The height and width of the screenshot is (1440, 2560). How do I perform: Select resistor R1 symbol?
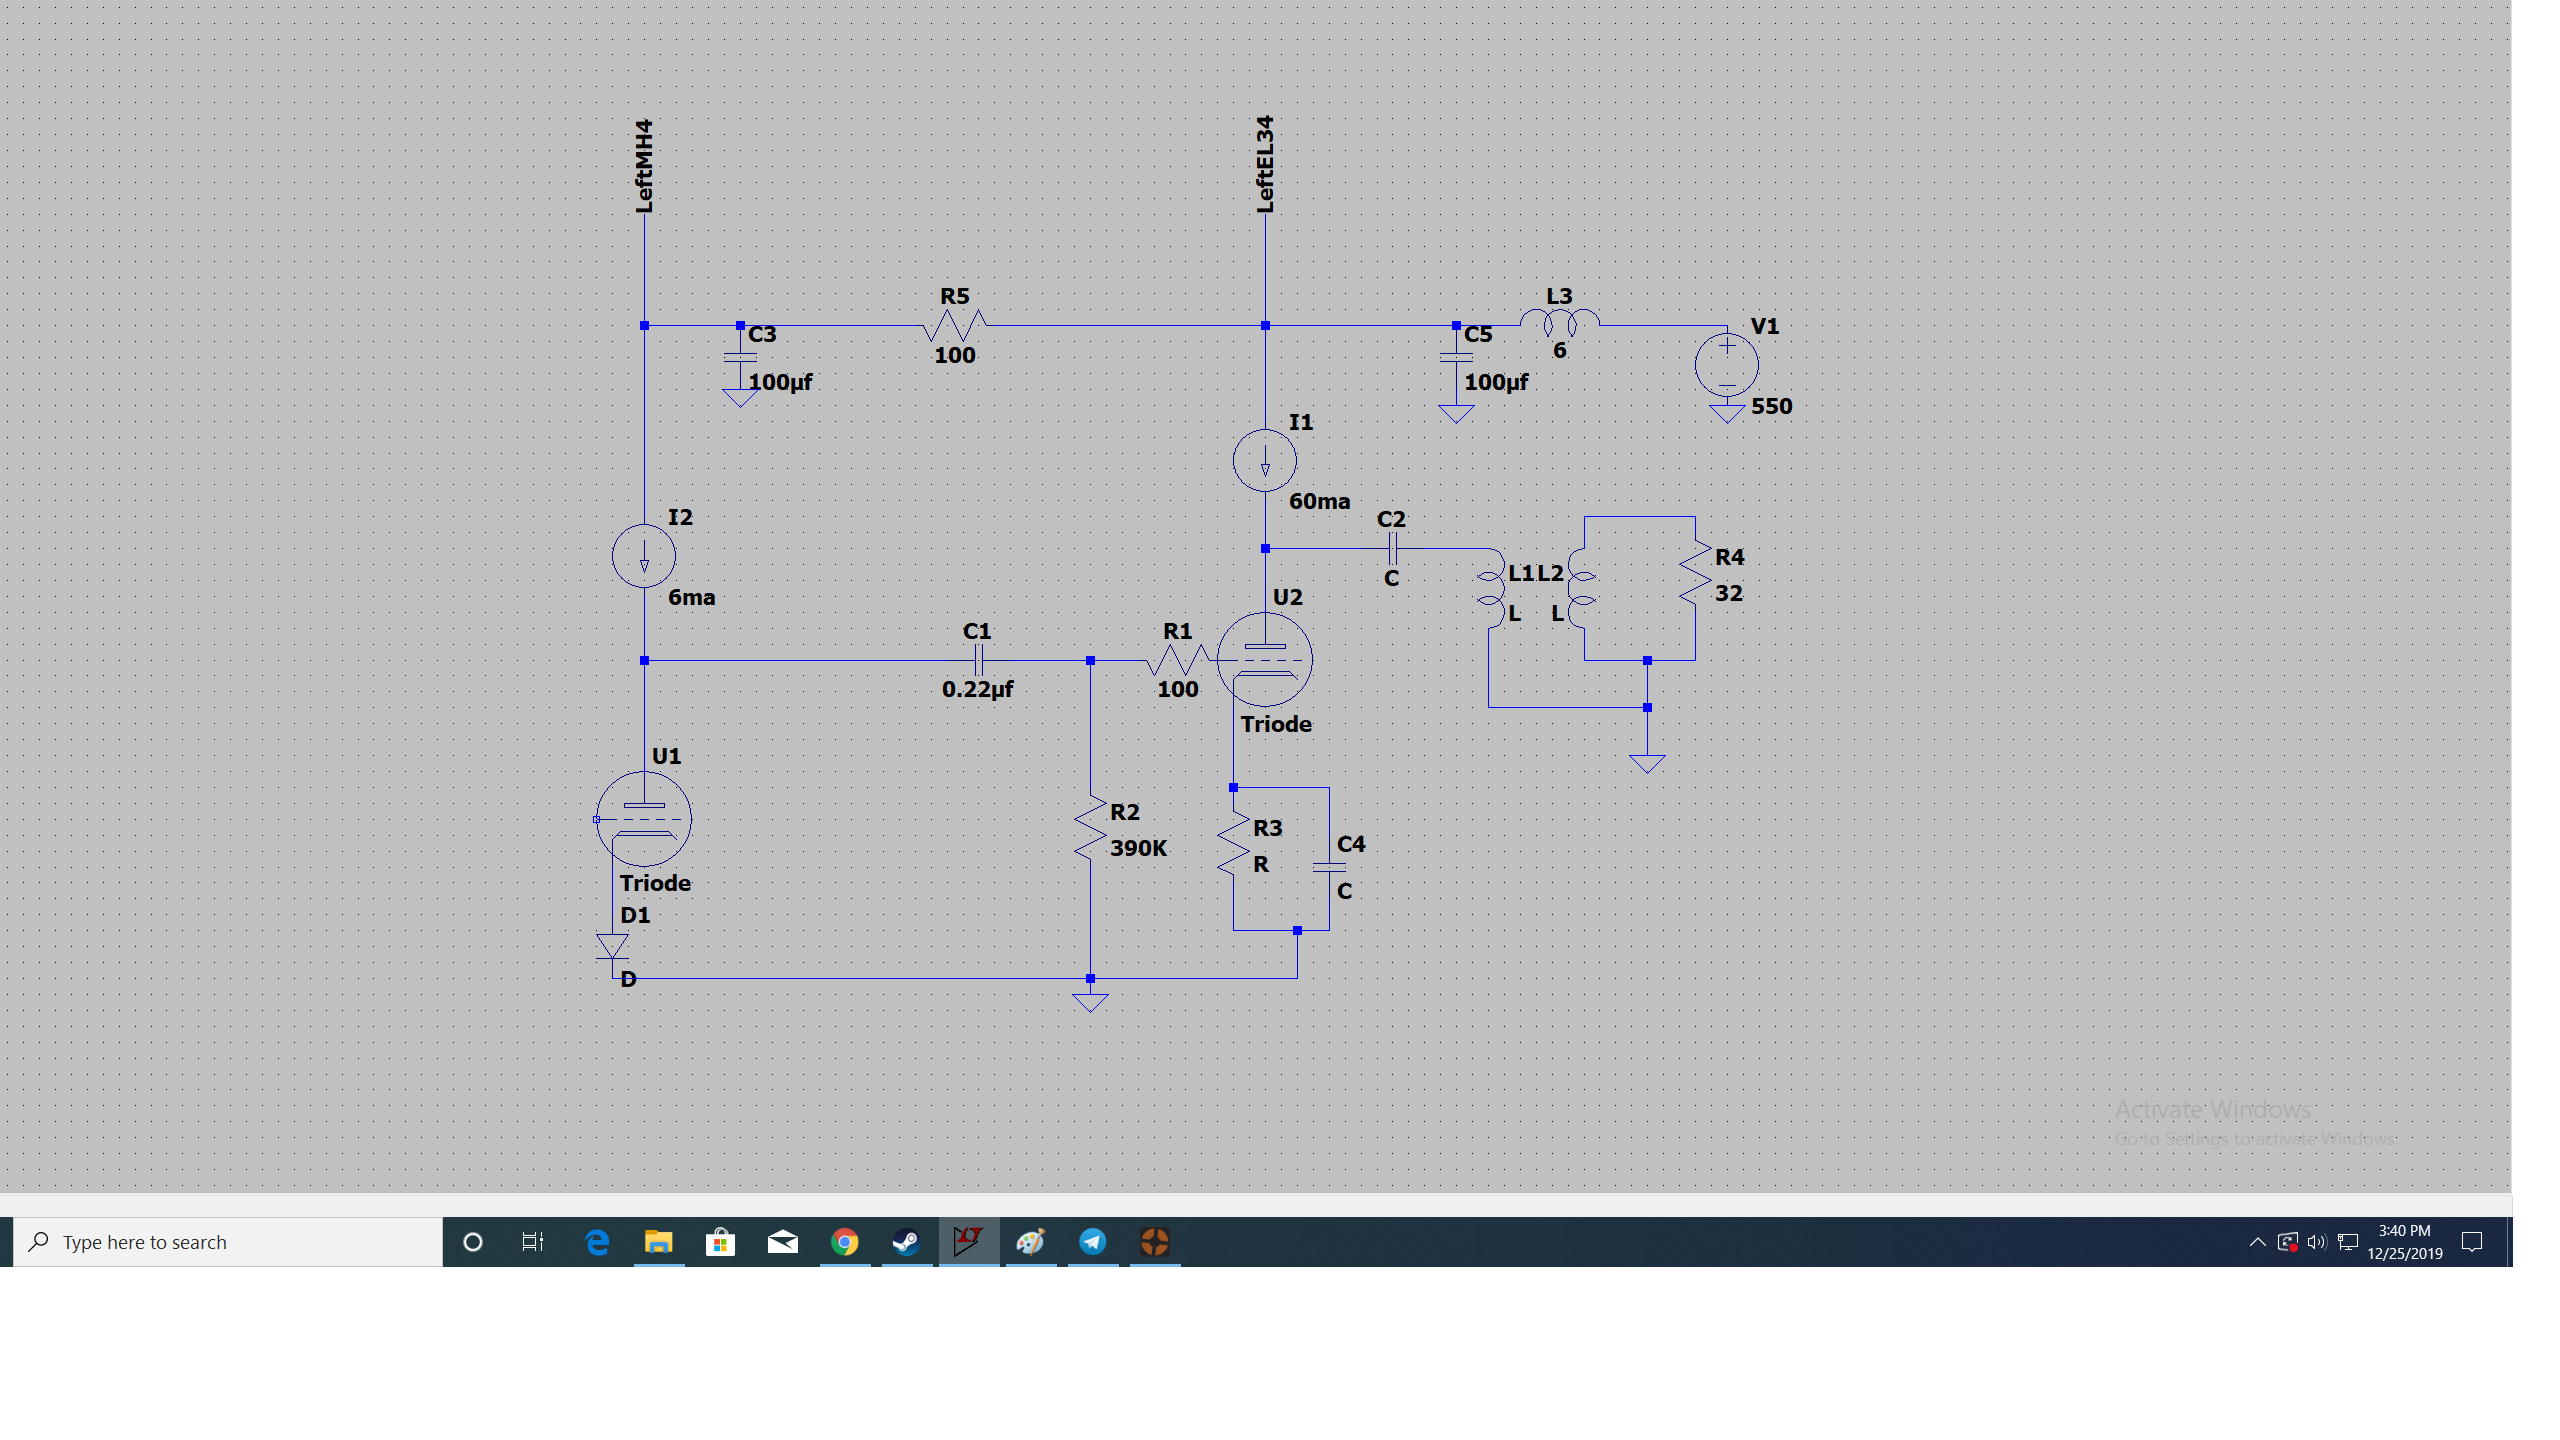pyautogui.click(x=1177, y=660)
